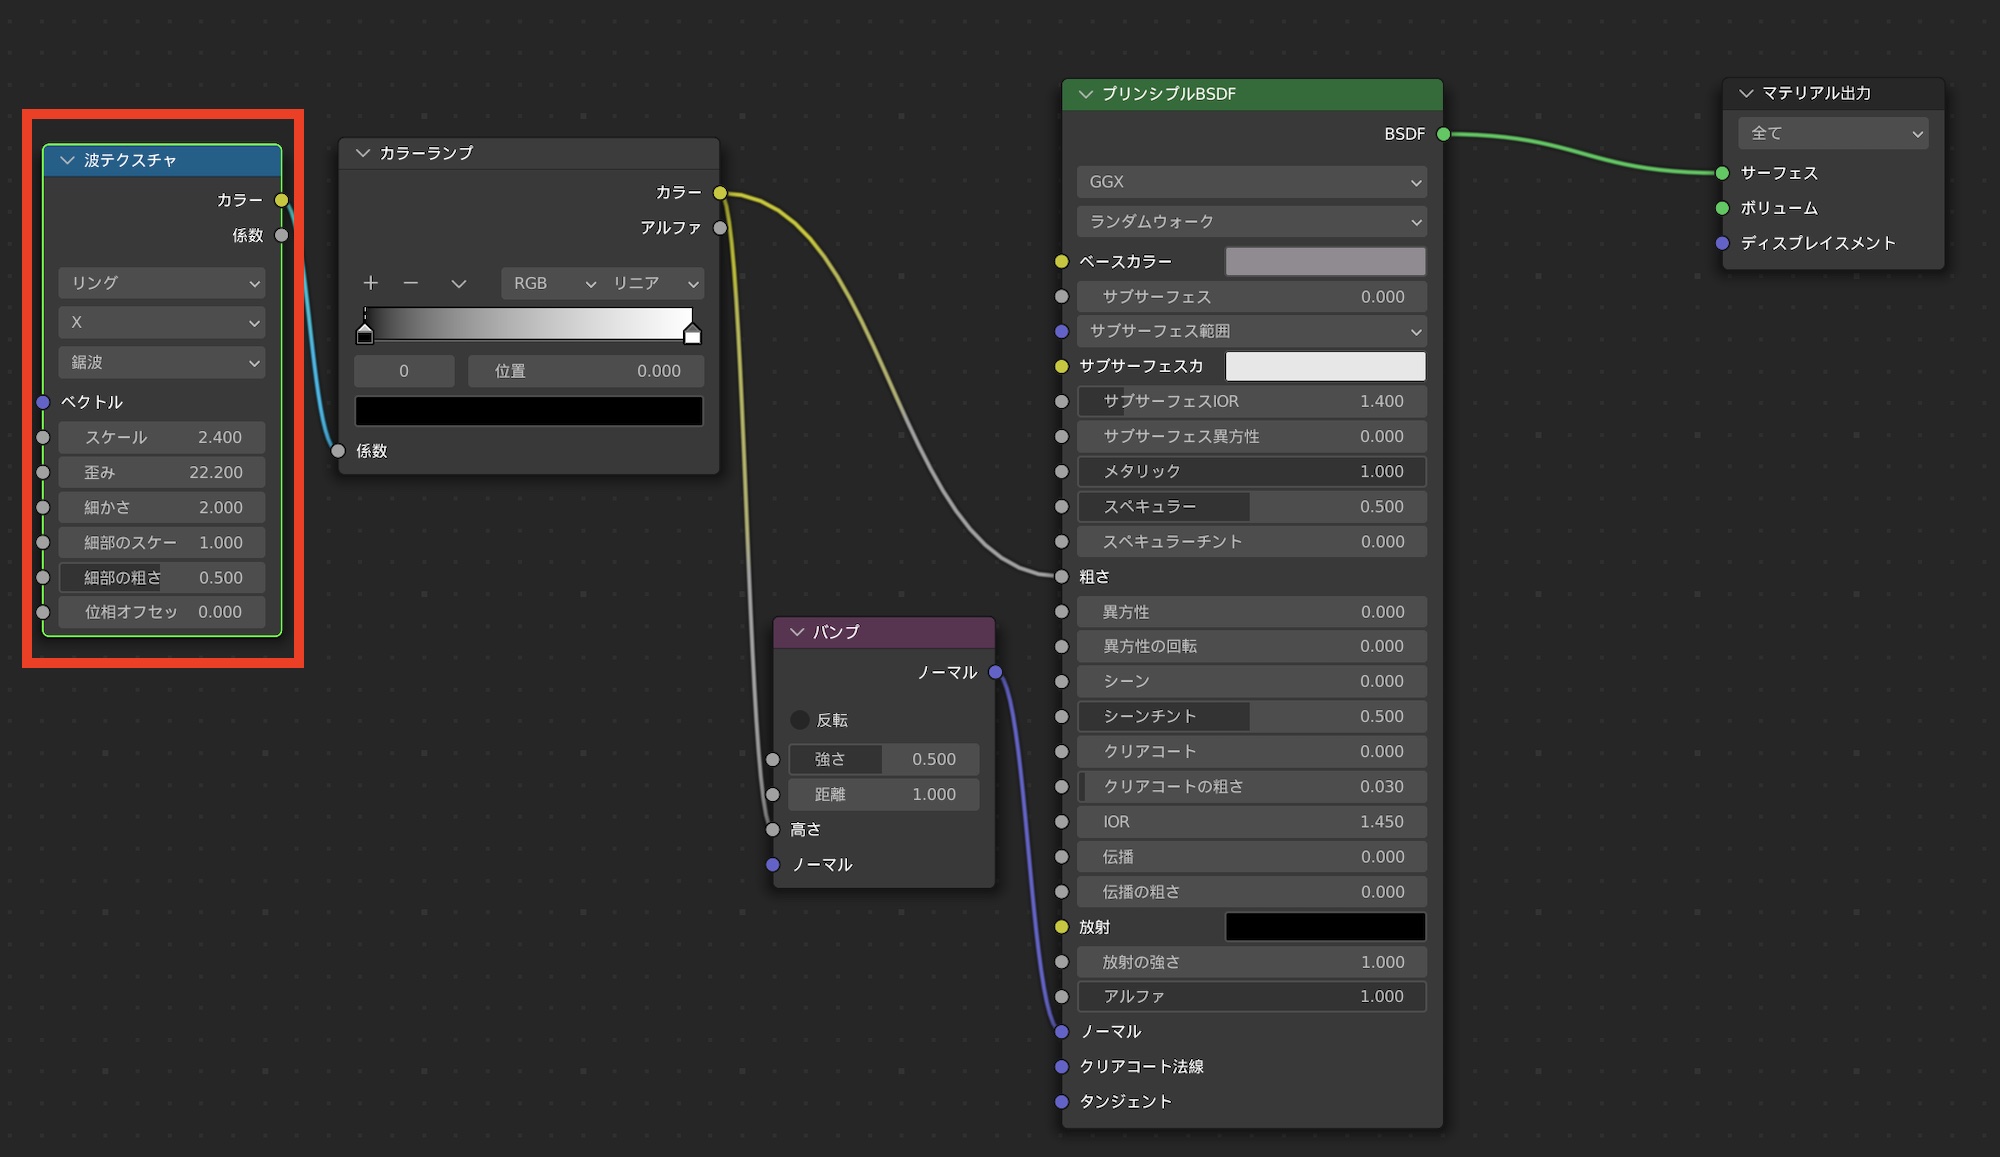Open the 全て target dropdown
The height and width of the screenshot is (1157, 2000).
(1833, 133)
